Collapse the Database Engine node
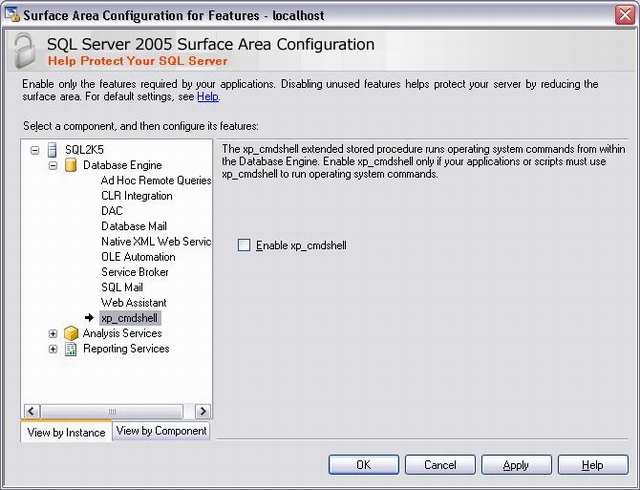The image size is (640, 490). click(x=53, y=165)
